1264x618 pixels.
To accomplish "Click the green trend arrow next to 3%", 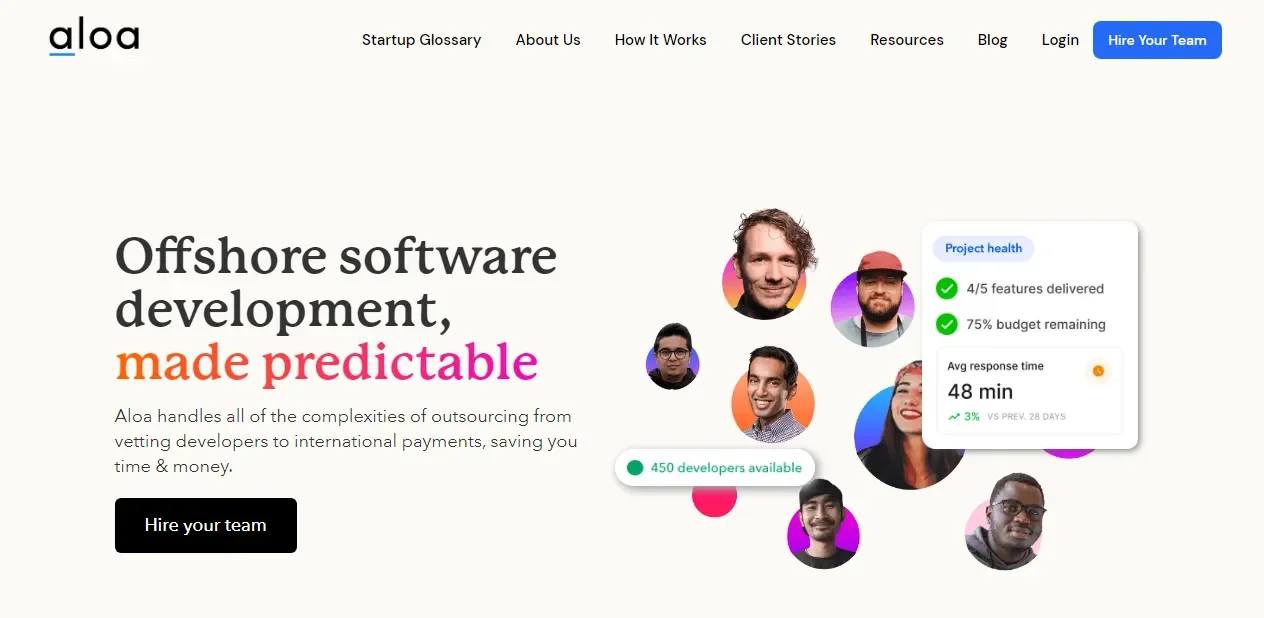I will click(x=954, y=416).
